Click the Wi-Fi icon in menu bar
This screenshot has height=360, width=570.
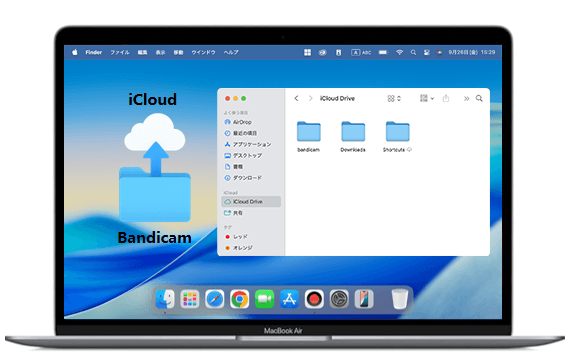400,52
